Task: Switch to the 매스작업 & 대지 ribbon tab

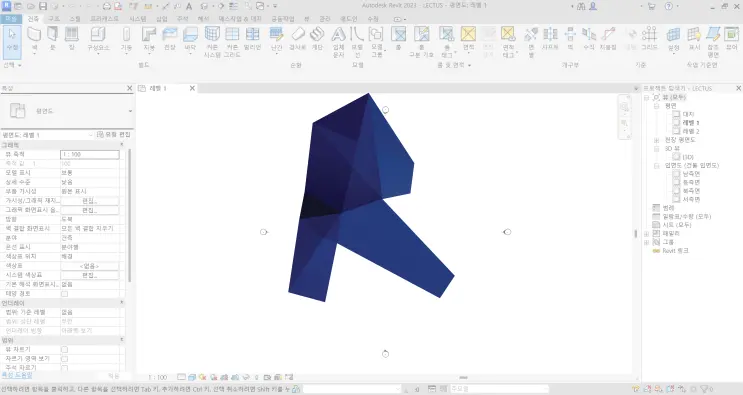Action: pyautogui.click(x=240, y=19)
